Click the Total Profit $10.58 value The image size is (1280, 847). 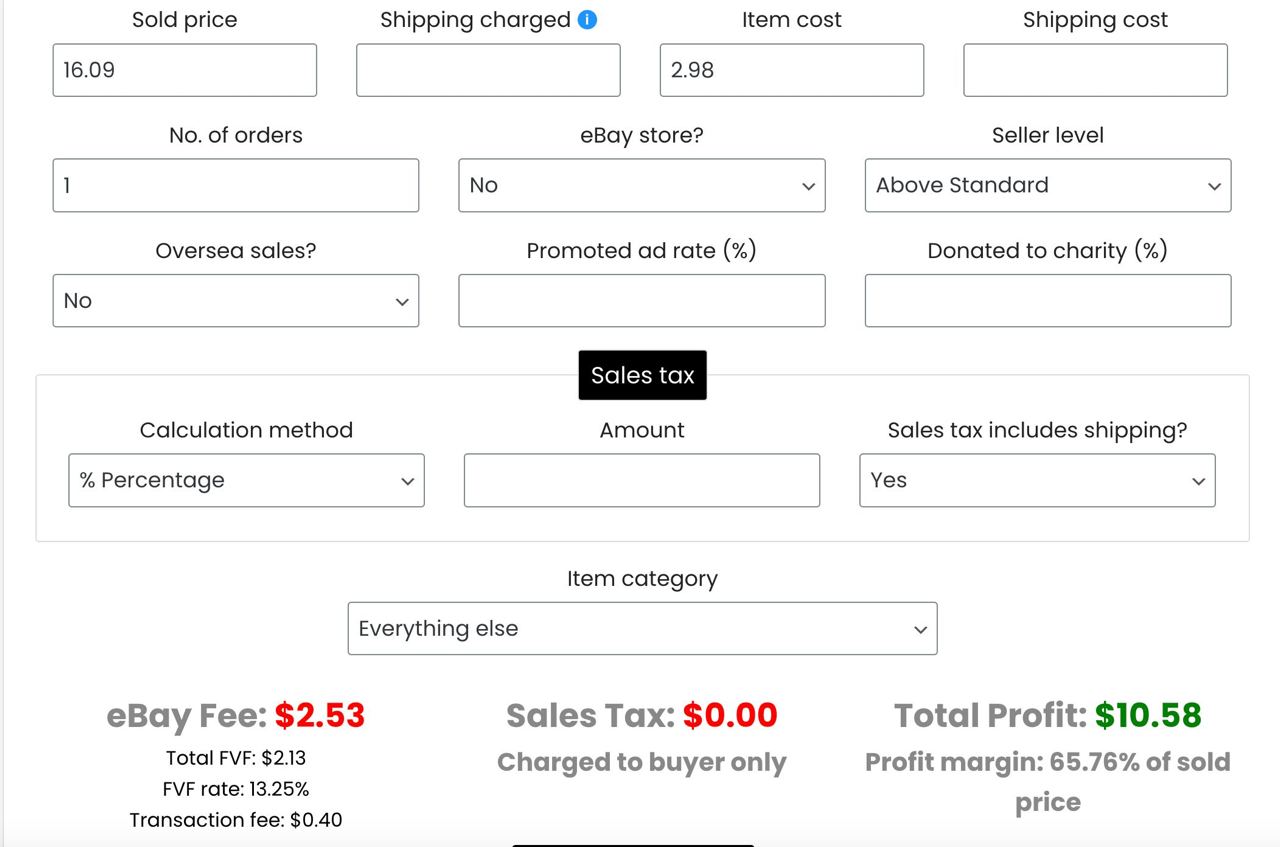point(1148,715)
